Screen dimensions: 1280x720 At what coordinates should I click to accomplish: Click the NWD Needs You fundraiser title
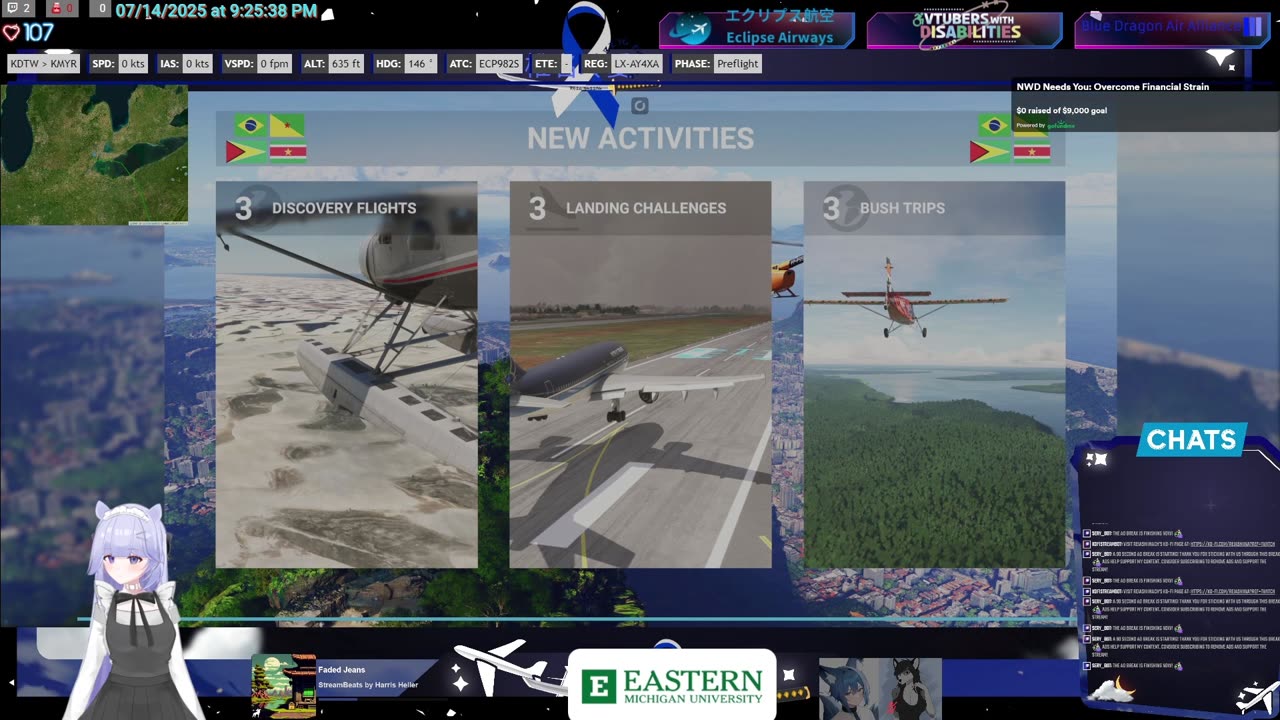(1113, 87)
